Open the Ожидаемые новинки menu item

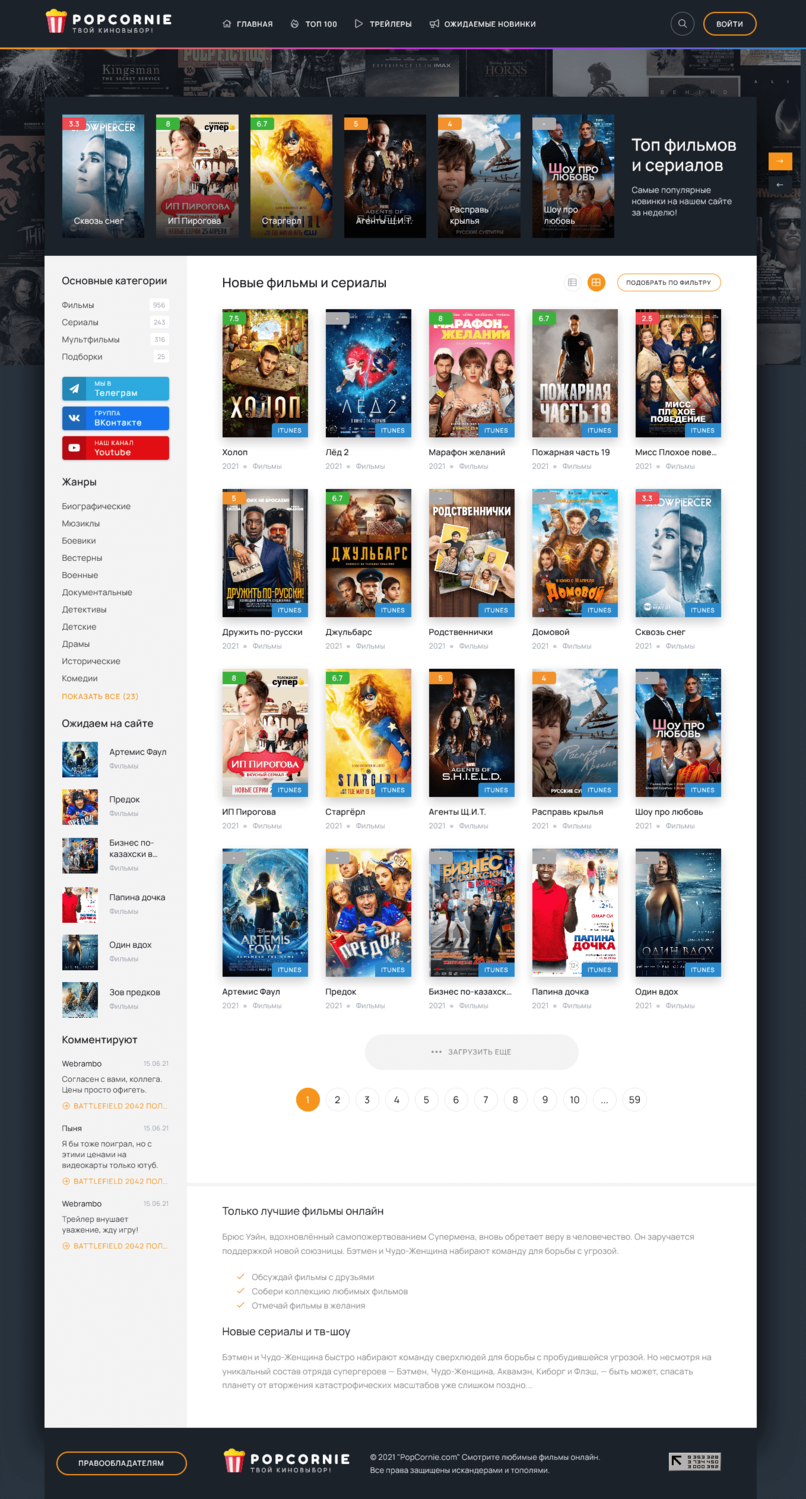(x=483, y=24)
